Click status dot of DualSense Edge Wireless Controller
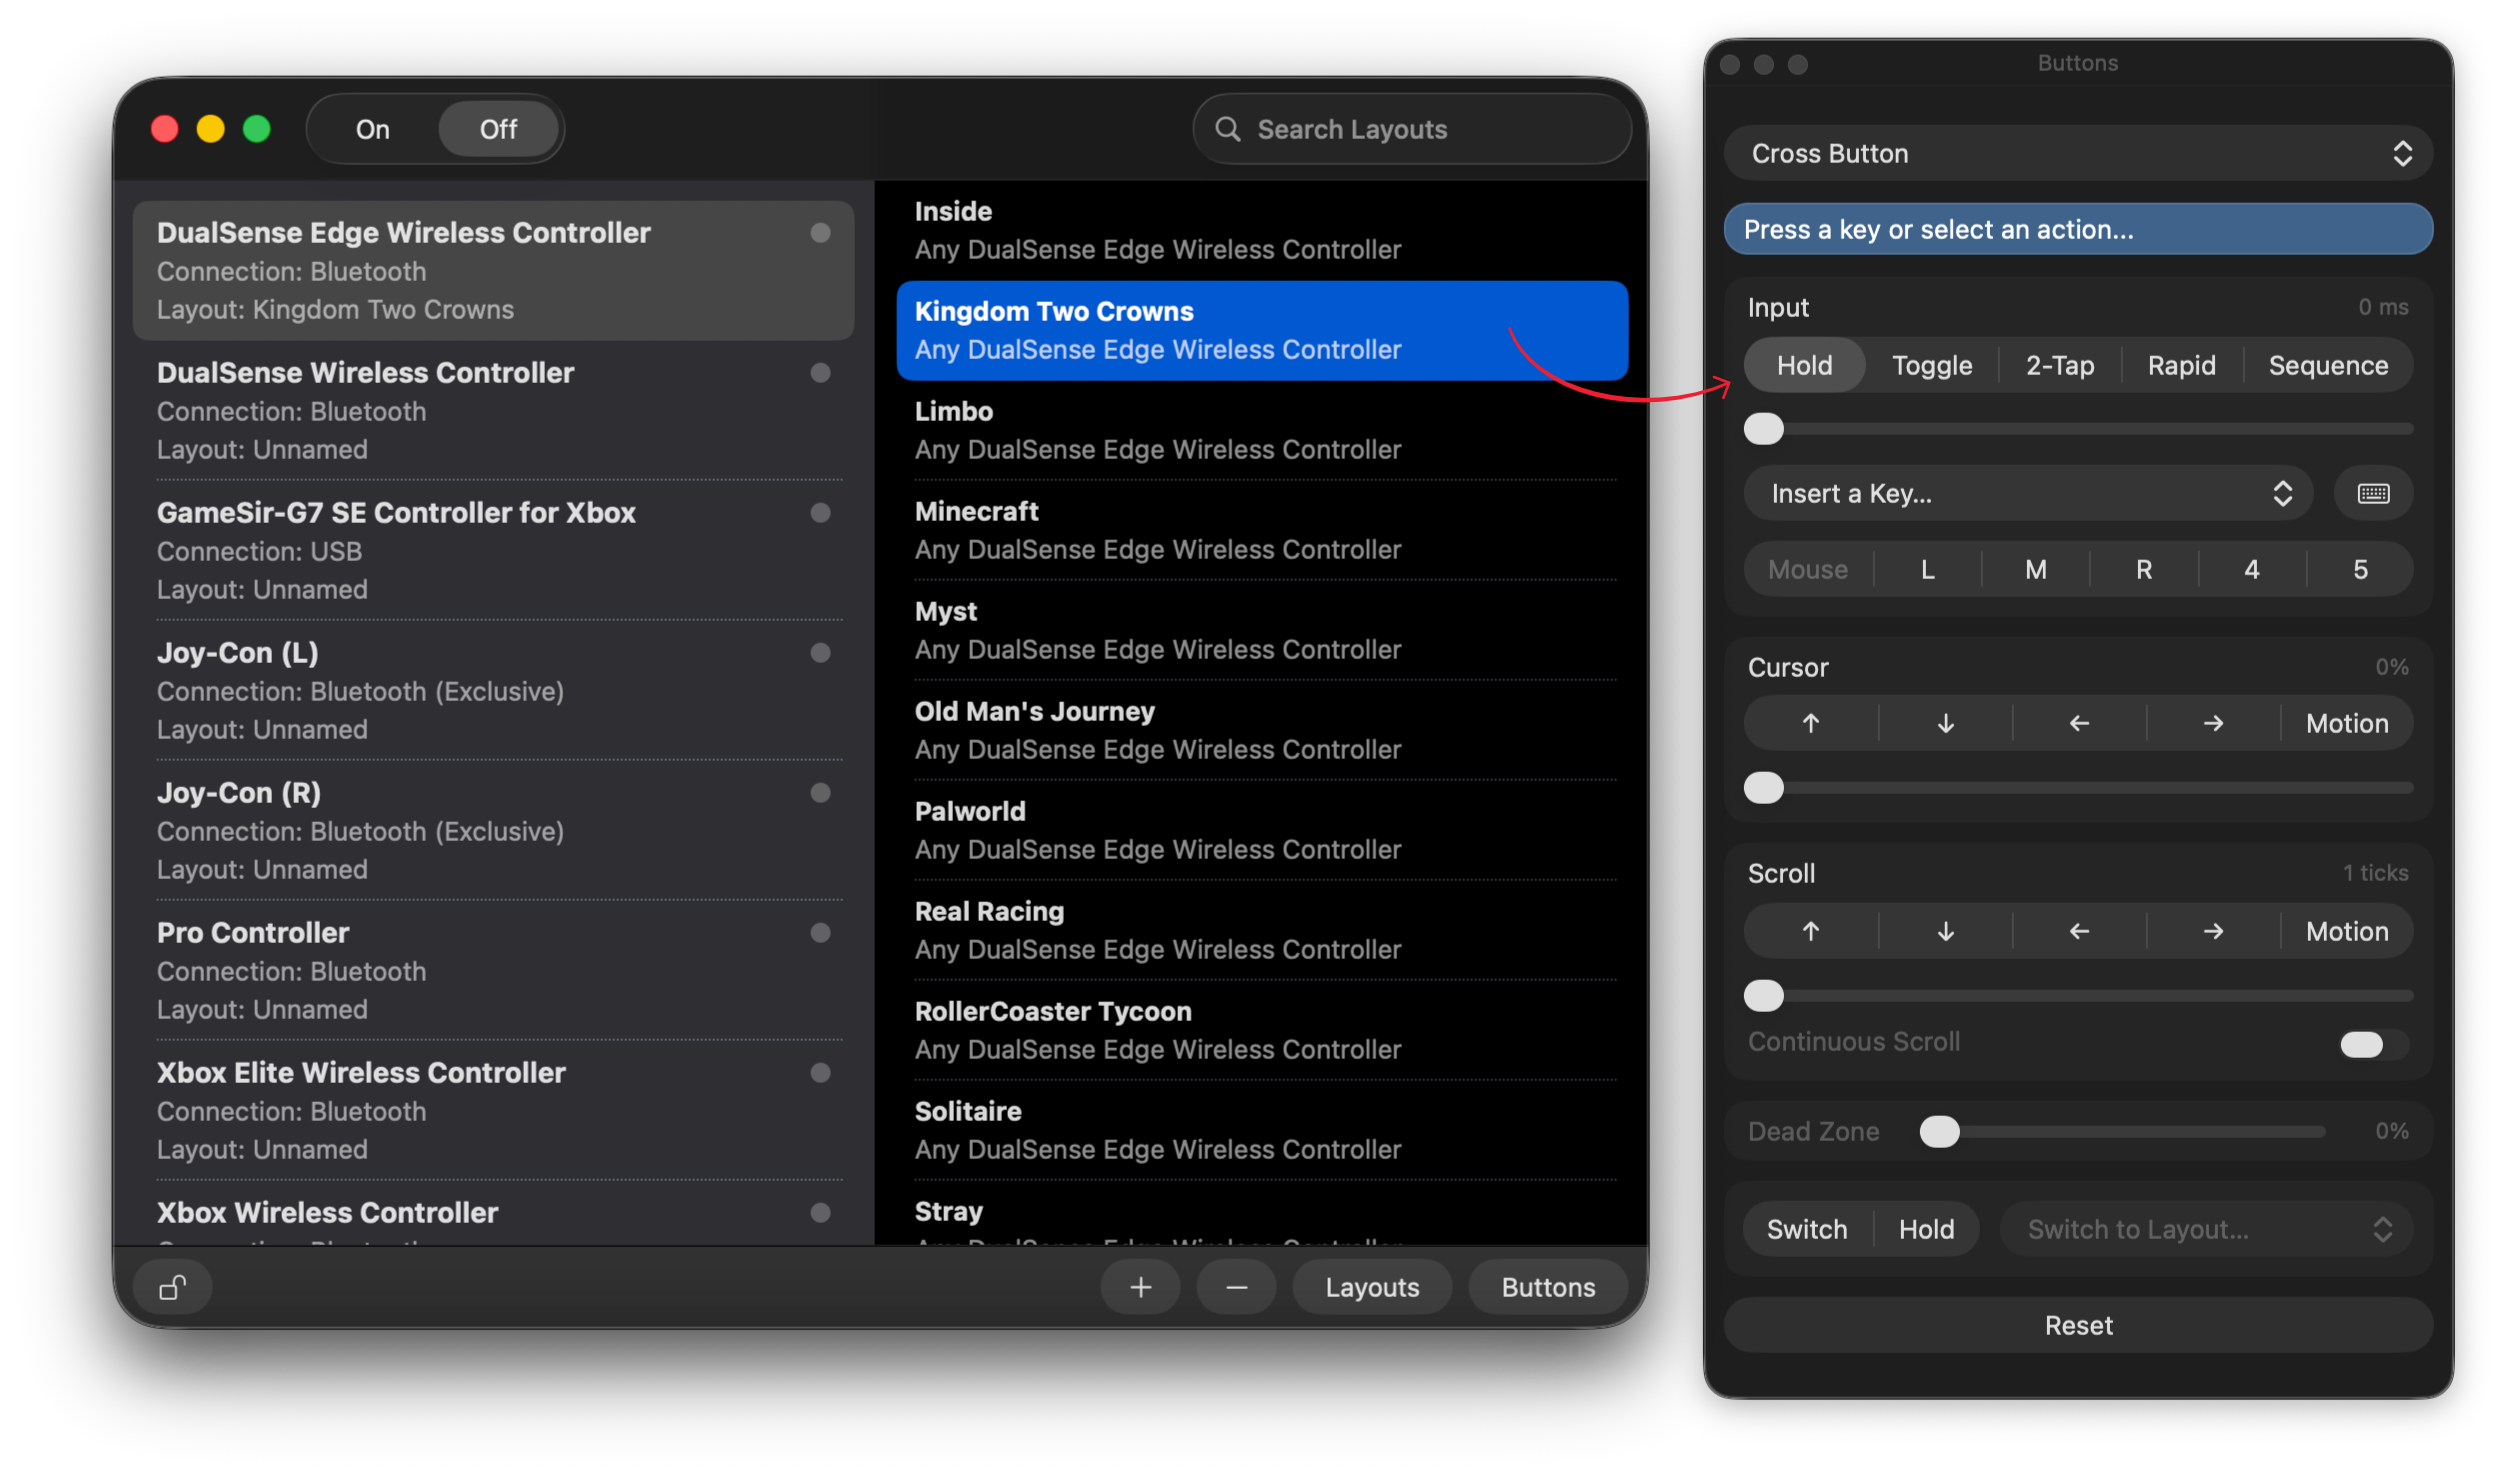2500x1477 pixels. click(820, 233)
